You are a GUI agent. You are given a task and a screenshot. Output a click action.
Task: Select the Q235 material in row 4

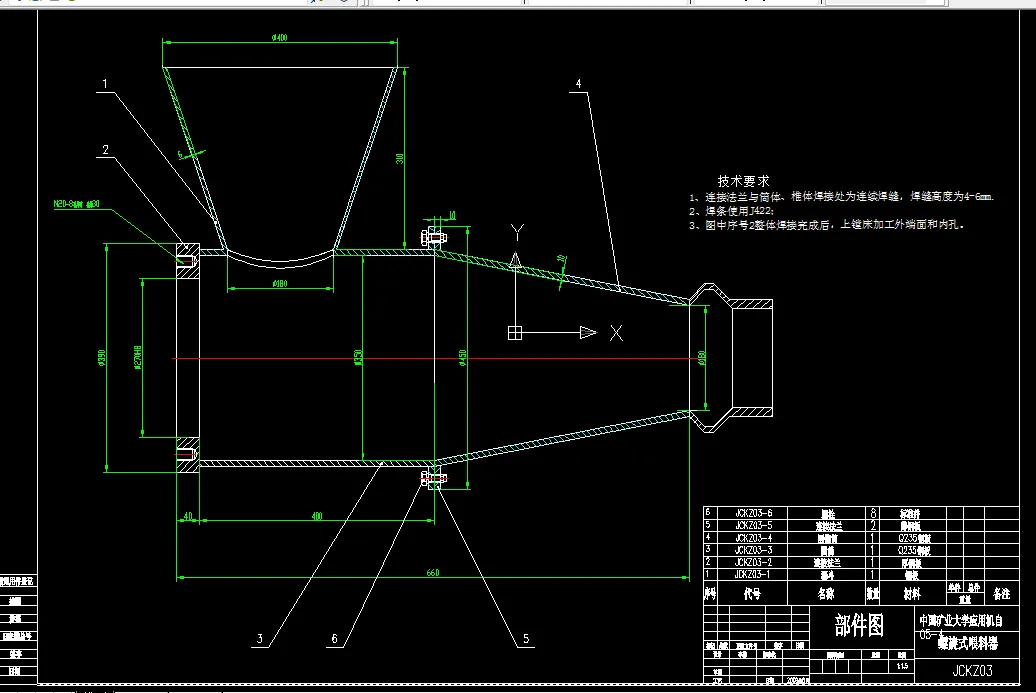click(x=914, y=538)
